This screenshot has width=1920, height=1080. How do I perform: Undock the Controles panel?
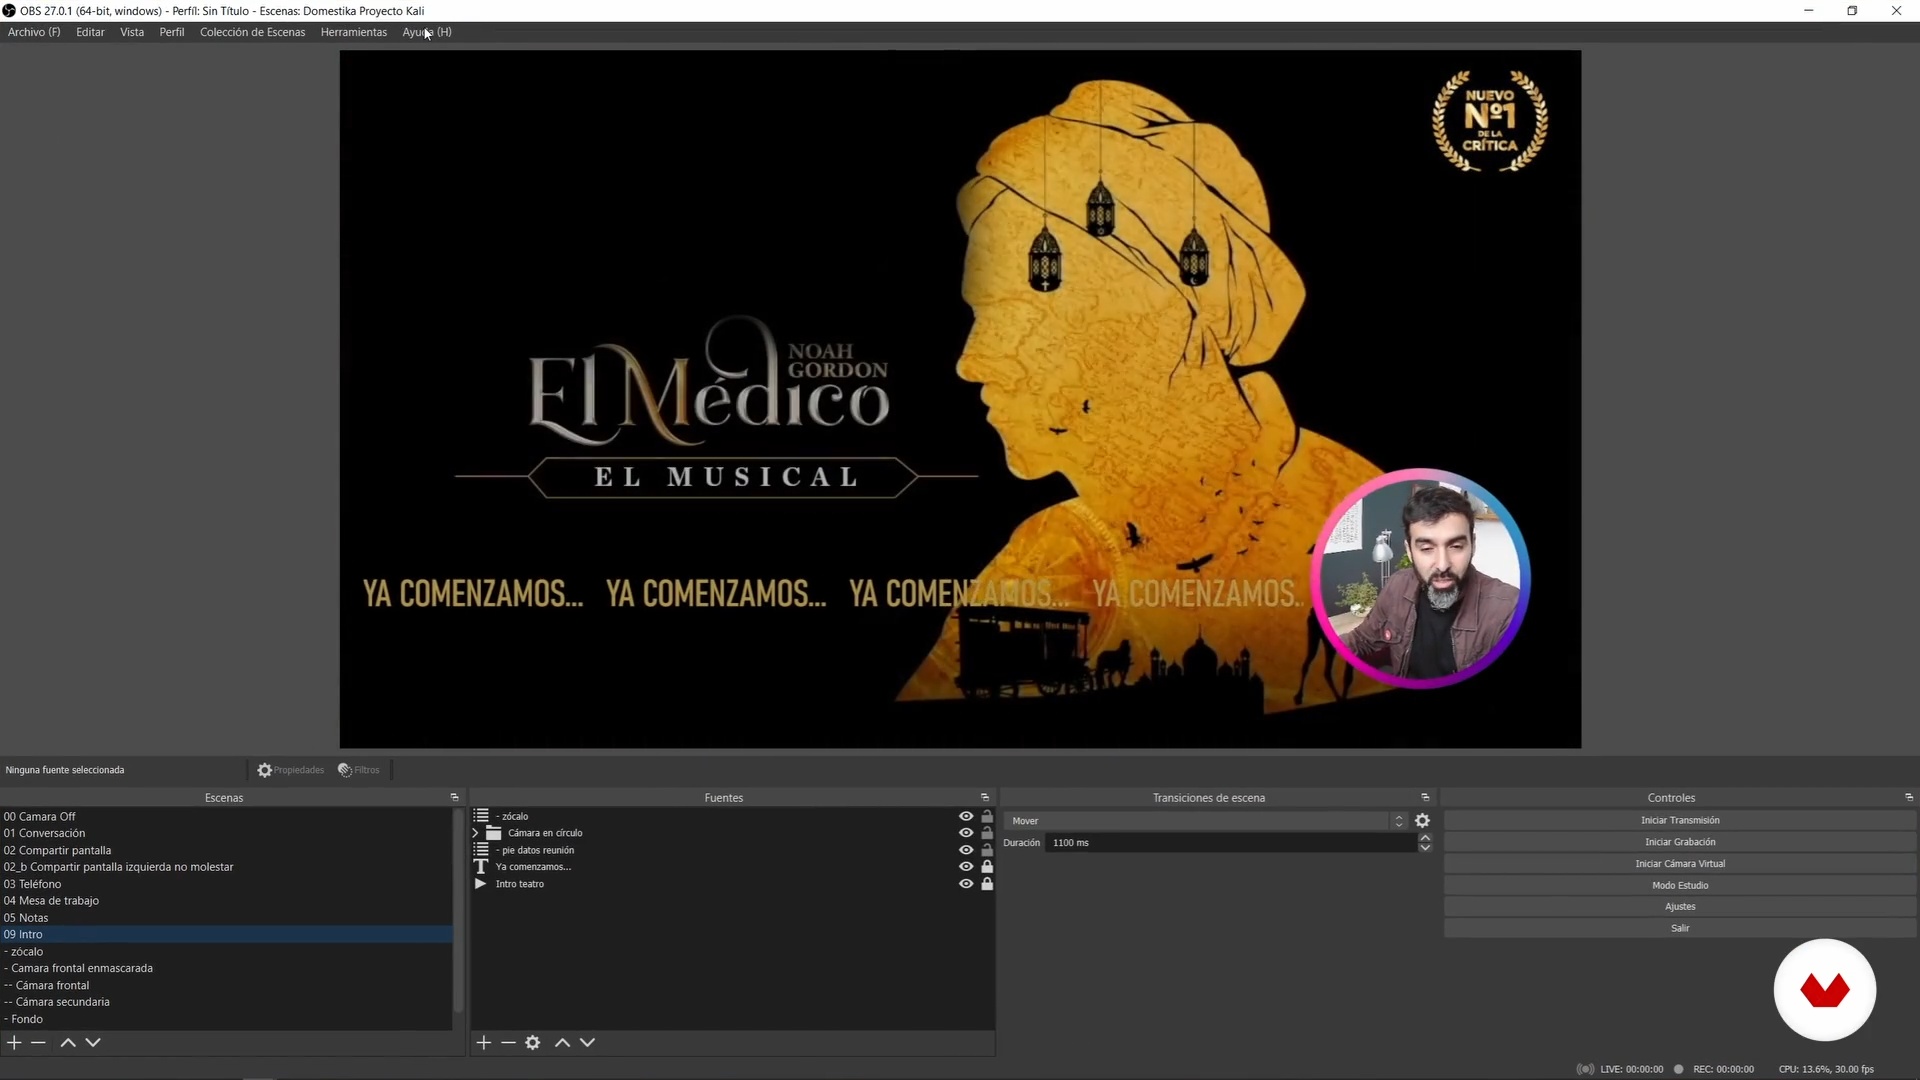pyautogui.click(x=1909, y=797)
